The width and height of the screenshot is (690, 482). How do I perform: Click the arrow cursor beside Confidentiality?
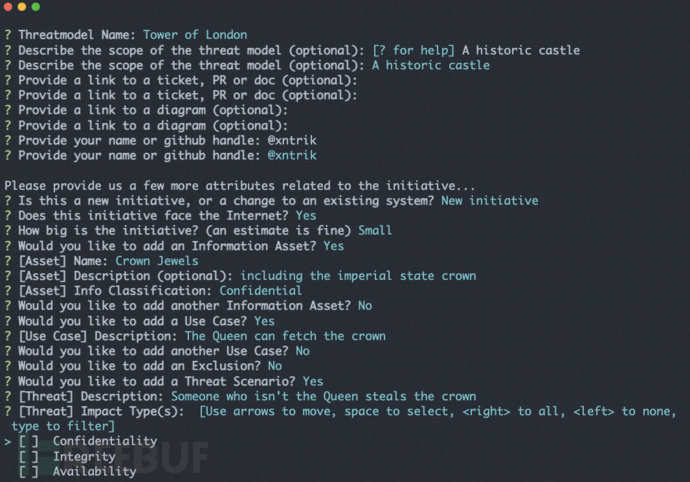point(8,441)
